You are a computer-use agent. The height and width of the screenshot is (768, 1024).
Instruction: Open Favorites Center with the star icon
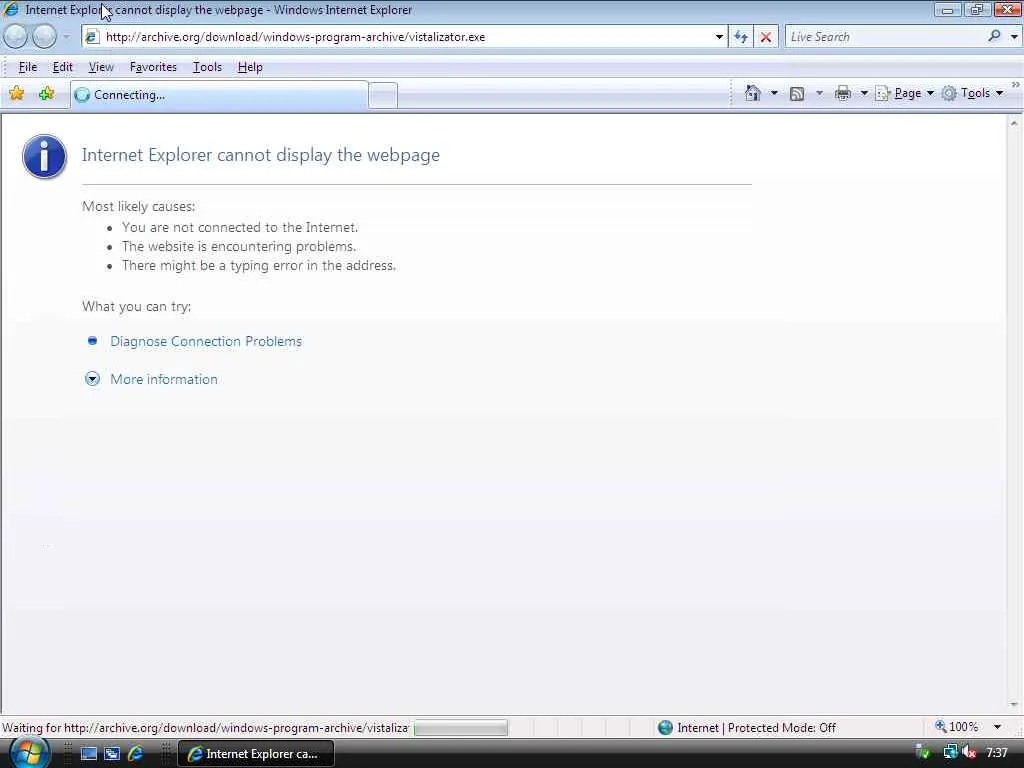point(16,94)
